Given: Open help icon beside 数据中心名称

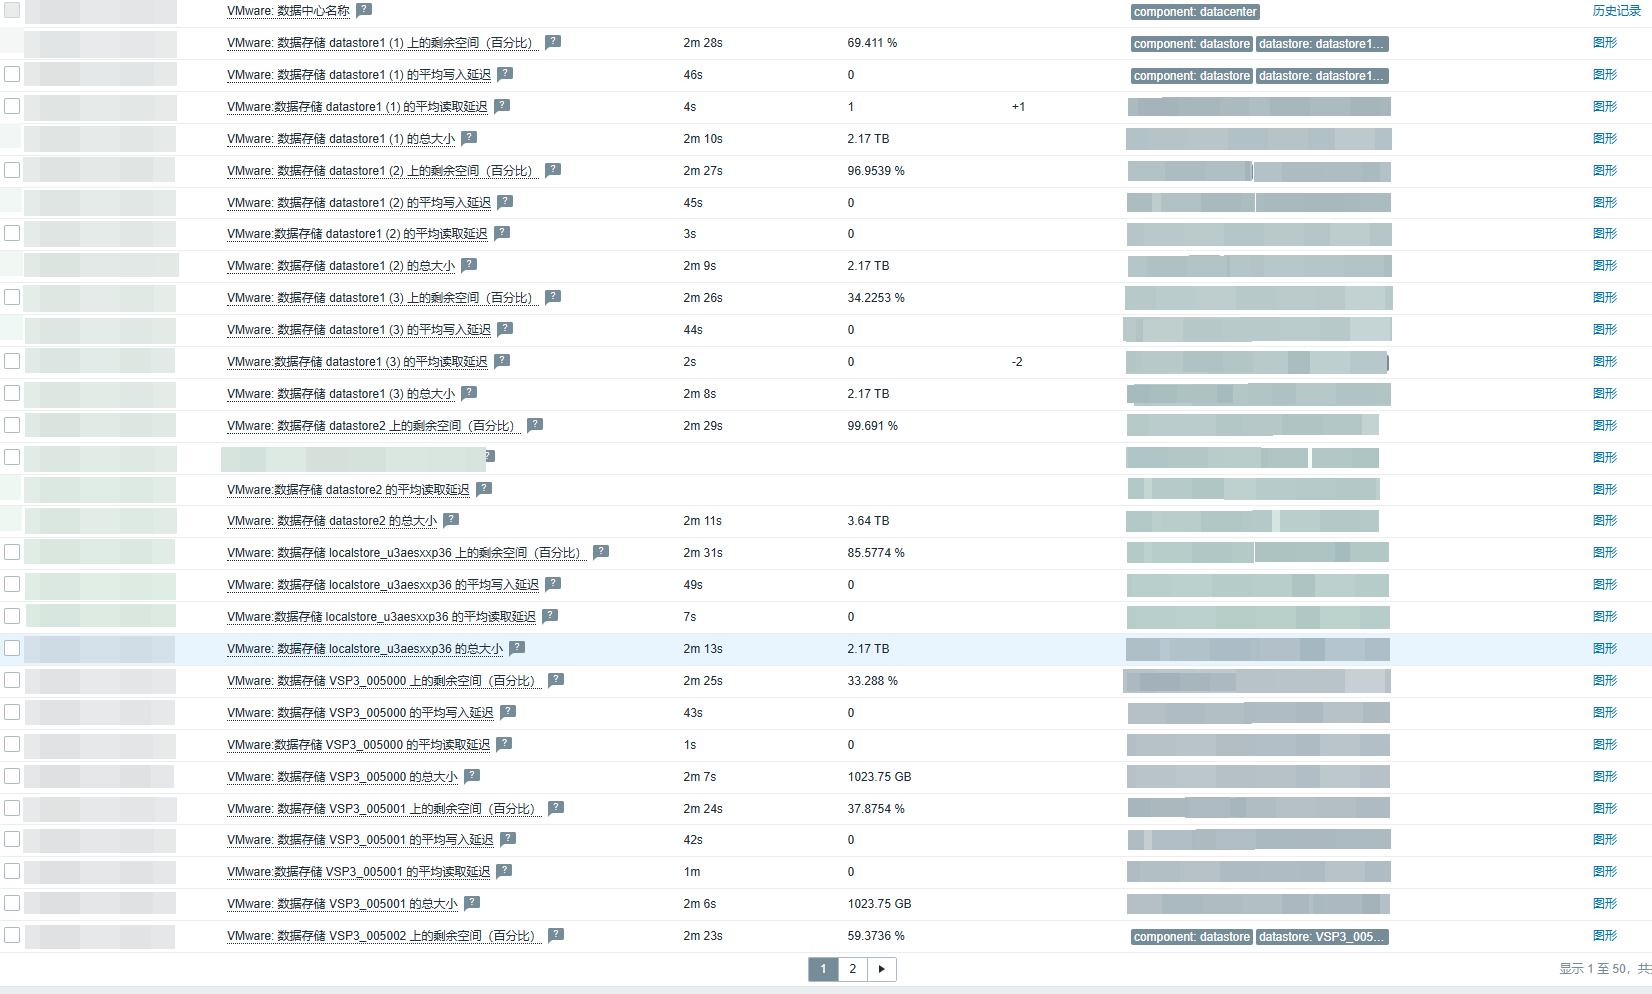Looking at the screenshot, I should [364, 10].
